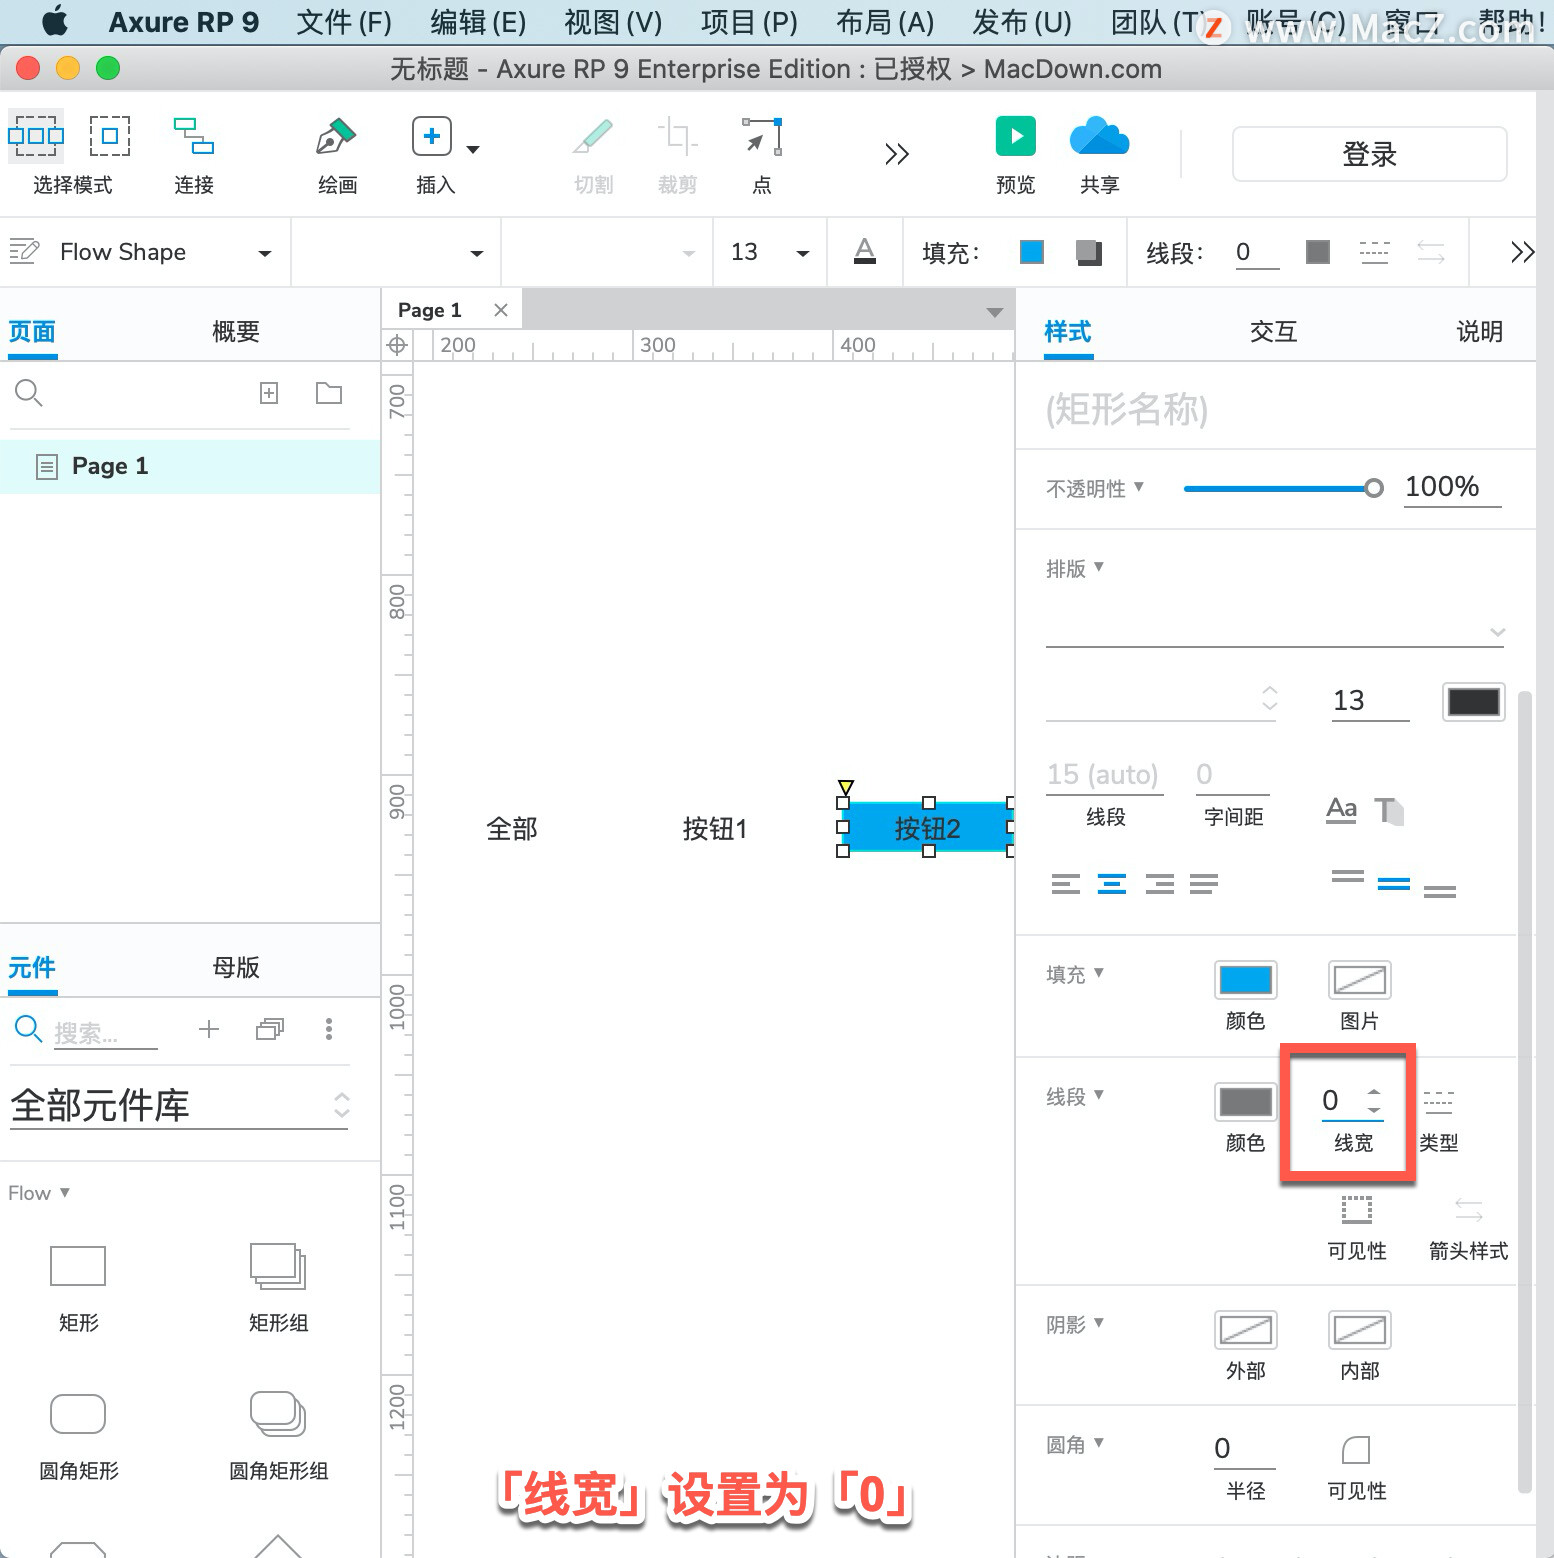
Task: Adjust the opacity slider handle
Action: (x=1374, y=488)
